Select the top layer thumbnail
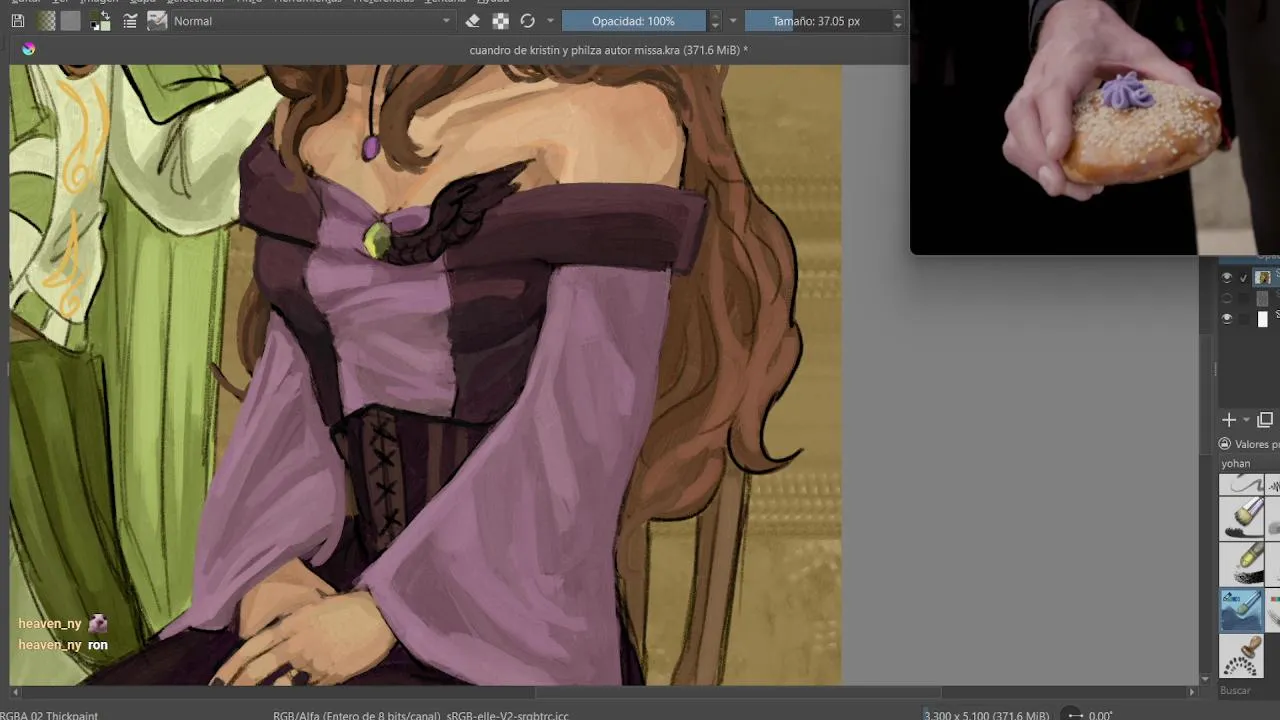 click(1263, 277)
